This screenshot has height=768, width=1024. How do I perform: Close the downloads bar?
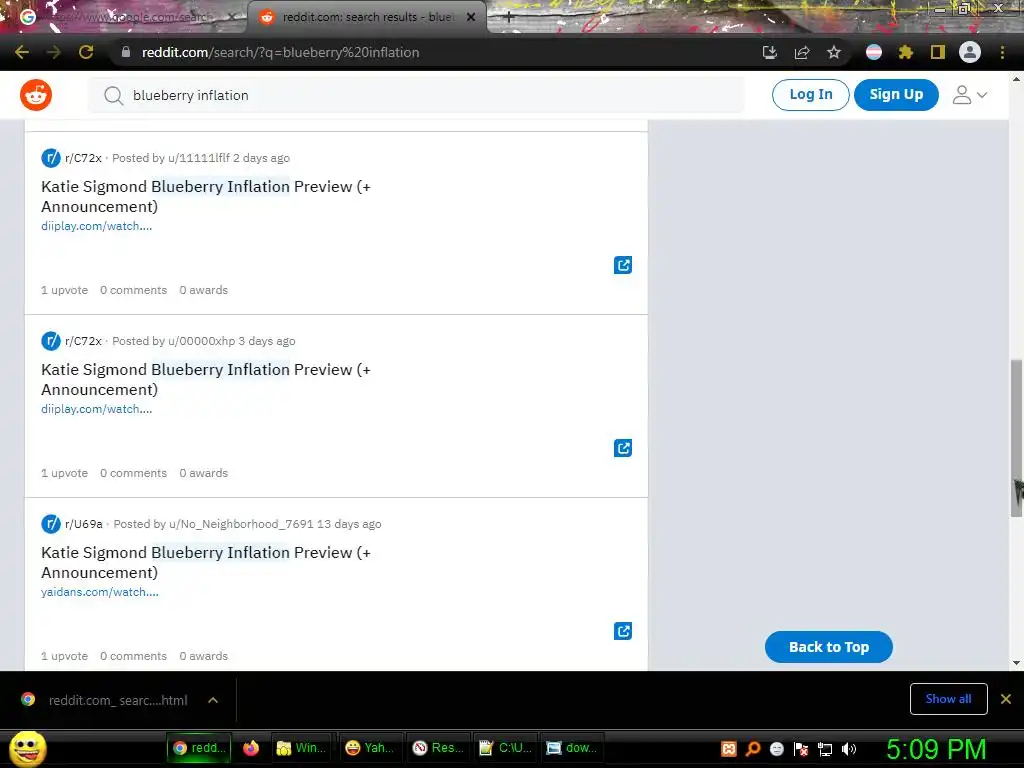(1006, 699)
